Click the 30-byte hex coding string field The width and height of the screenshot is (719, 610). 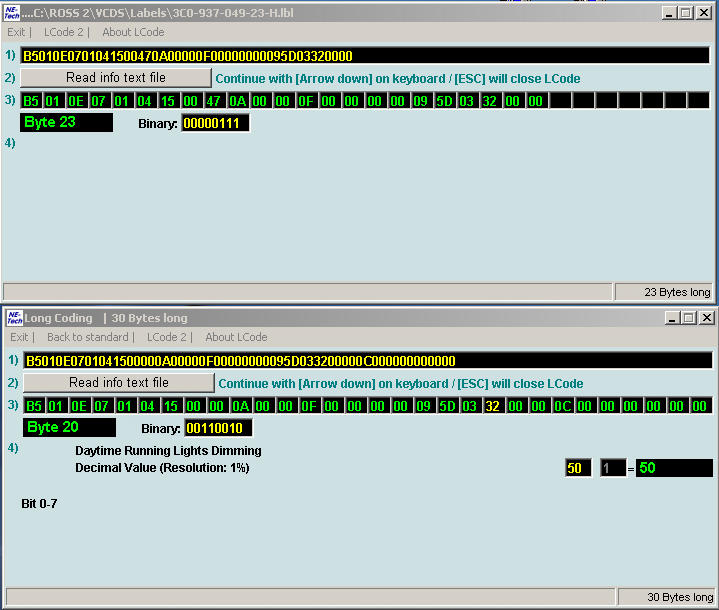point(367,361)
